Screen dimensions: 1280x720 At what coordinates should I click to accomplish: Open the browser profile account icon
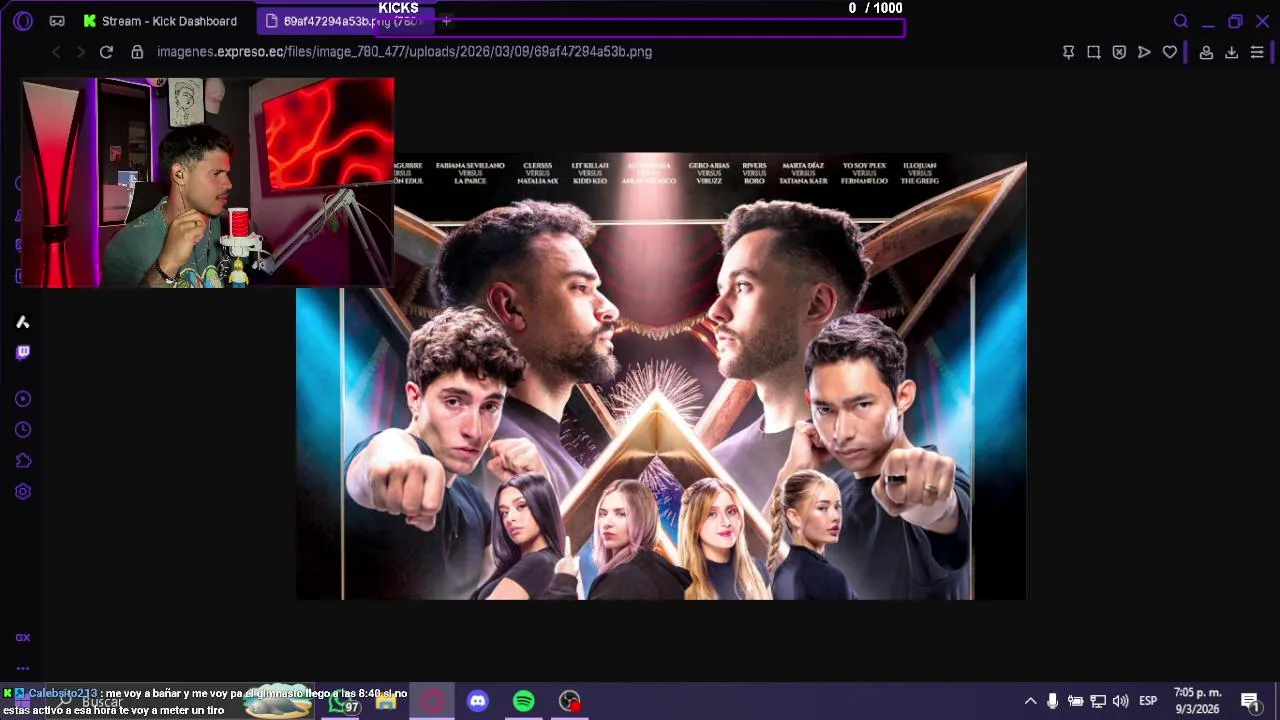click(1206, 52)
